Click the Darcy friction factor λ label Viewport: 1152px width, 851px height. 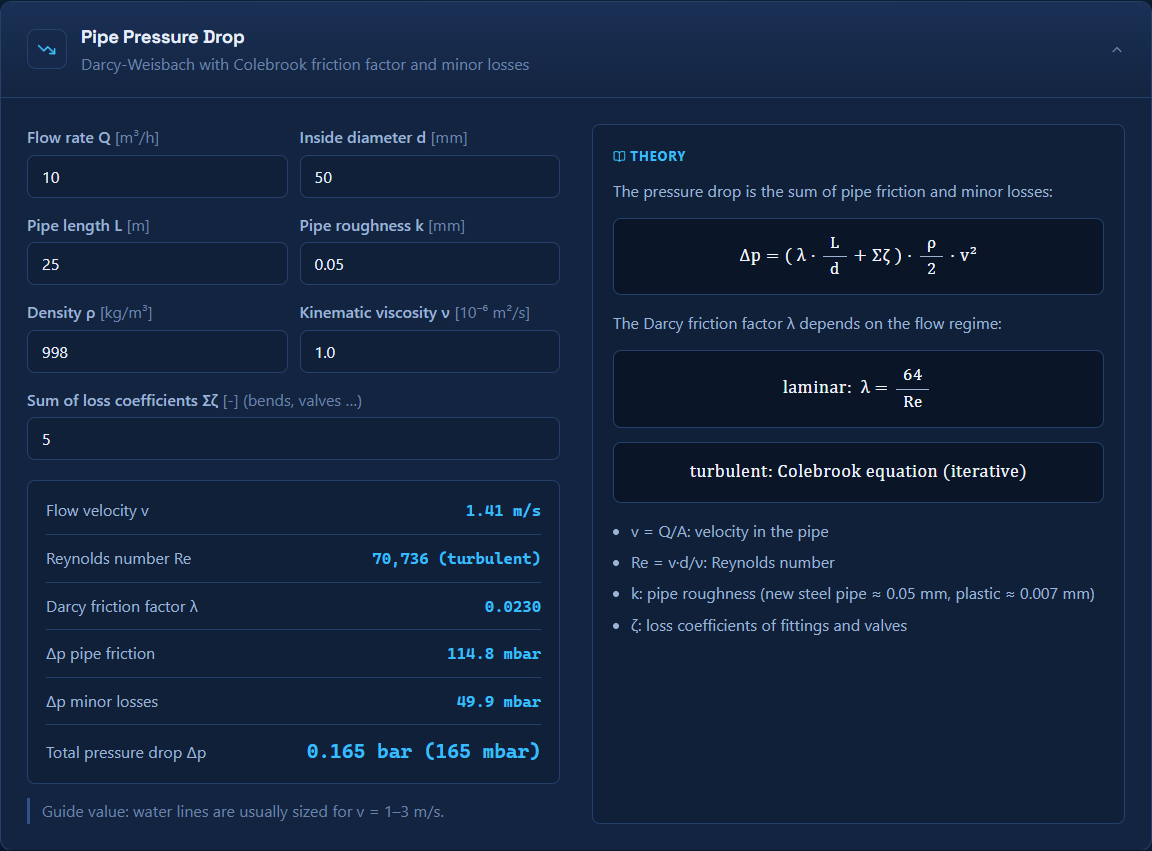point(122,606)
